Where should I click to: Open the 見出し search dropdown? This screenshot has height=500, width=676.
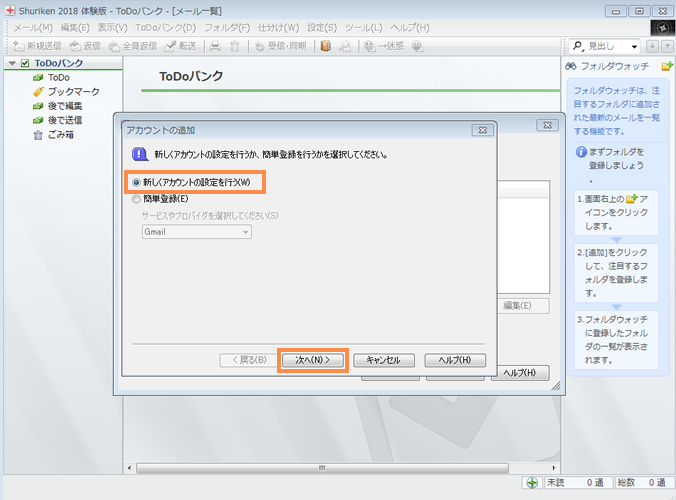click(x=634, y=46)
